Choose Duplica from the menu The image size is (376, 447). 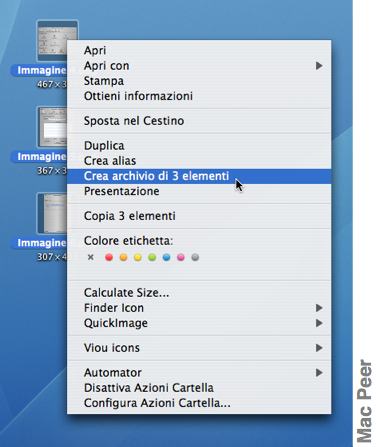[x=199, y=146]
